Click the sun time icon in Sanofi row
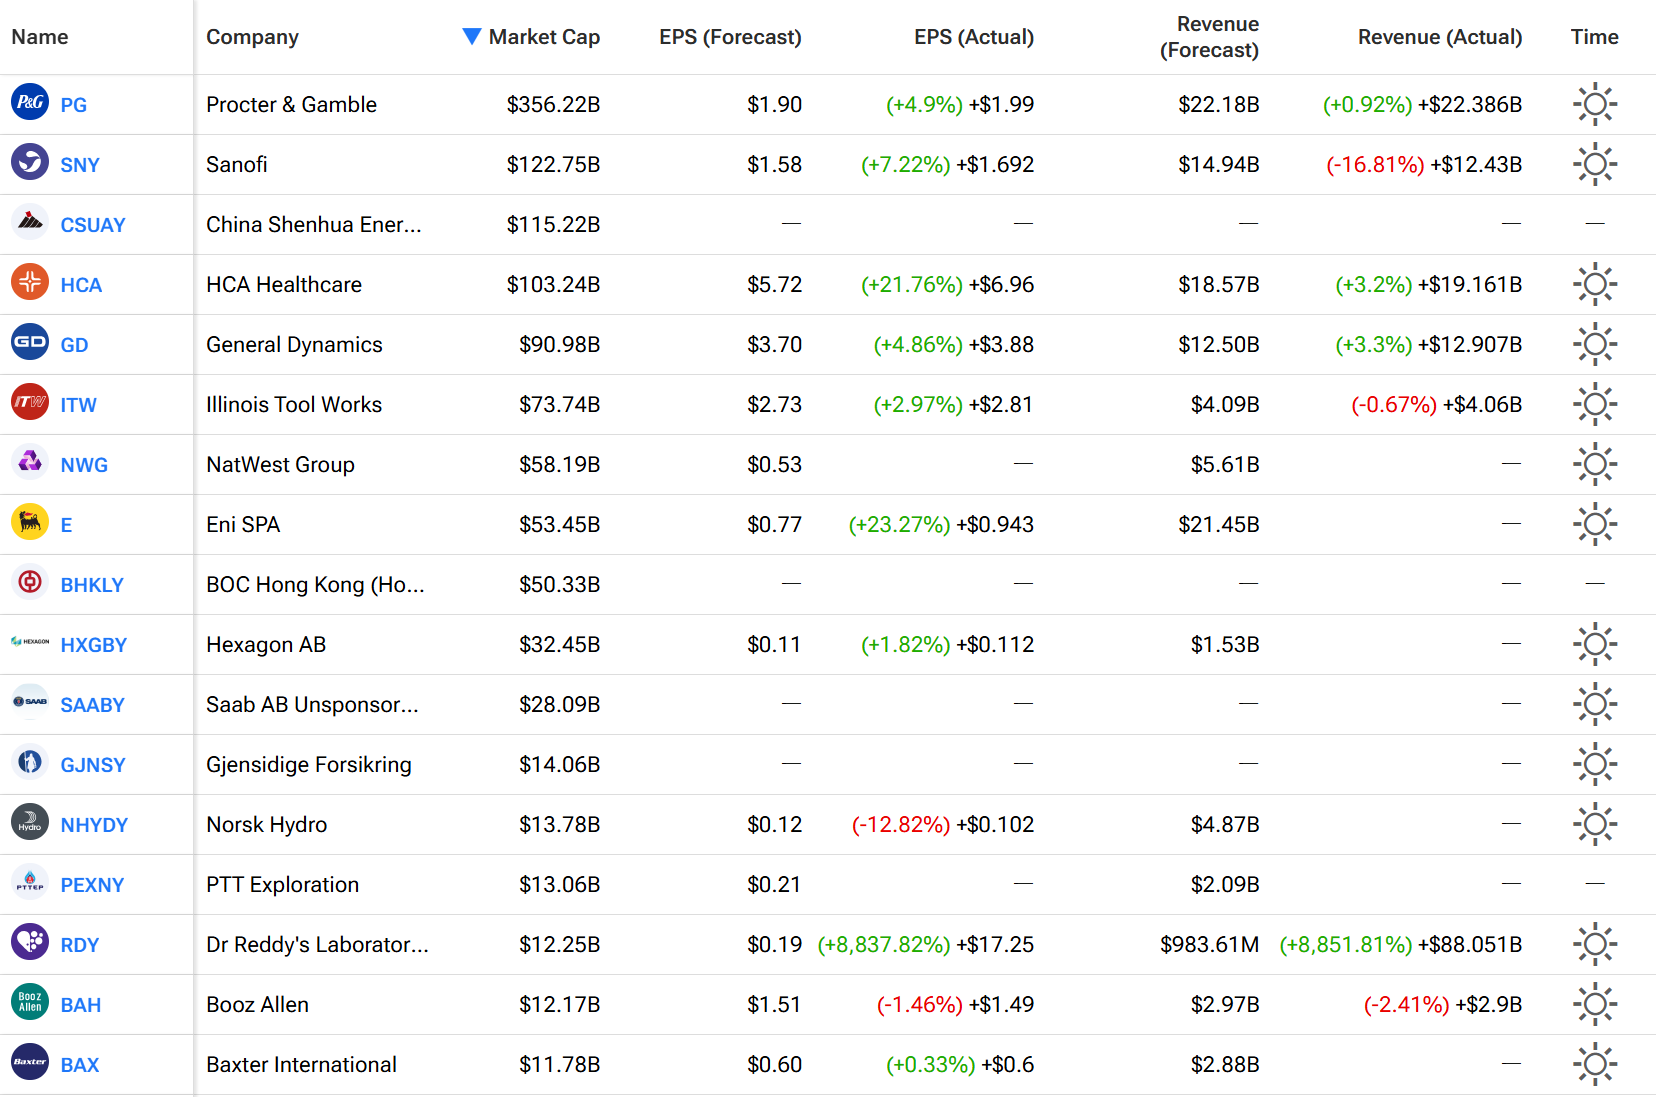The width and height of the screenshot is (1656, 1097). click(1595, 164)
